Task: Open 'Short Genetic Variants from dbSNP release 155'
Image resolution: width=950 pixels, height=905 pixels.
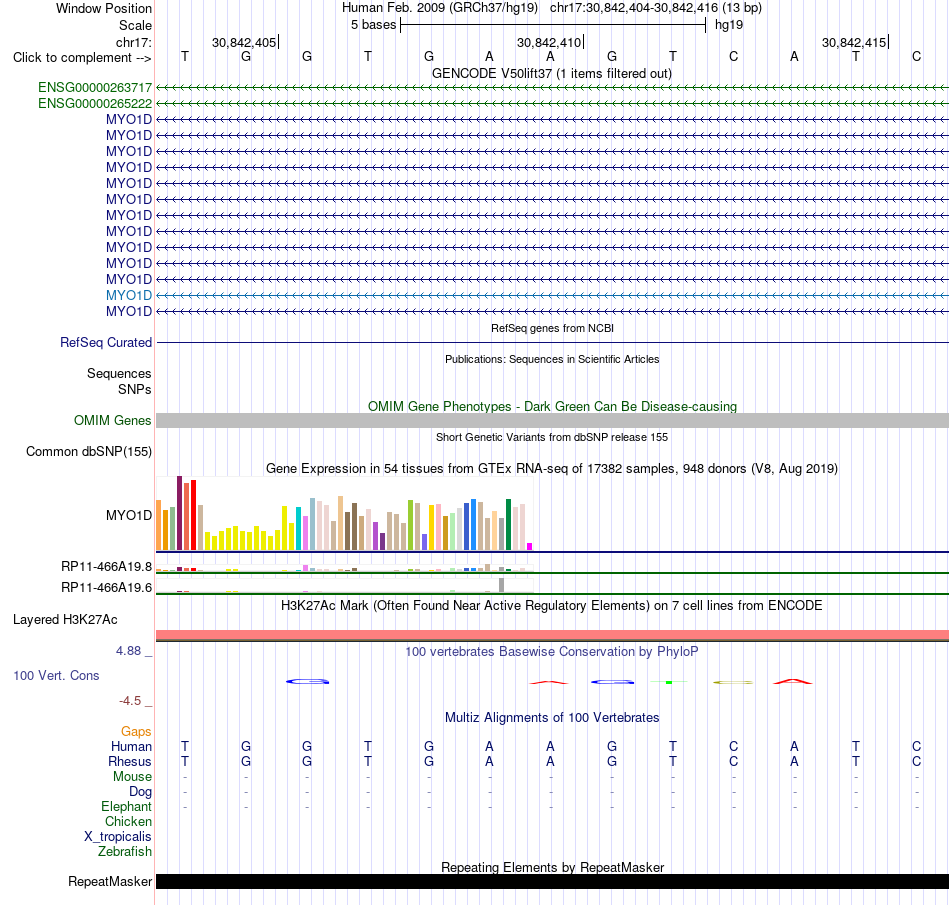Action: point(552,437)
